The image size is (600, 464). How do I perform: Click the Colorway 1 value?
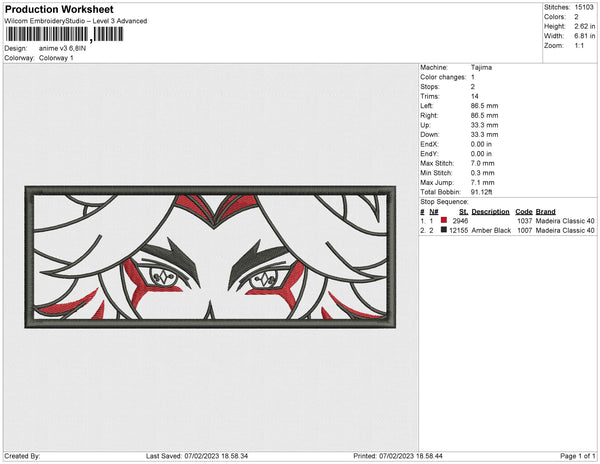(56, 58)
